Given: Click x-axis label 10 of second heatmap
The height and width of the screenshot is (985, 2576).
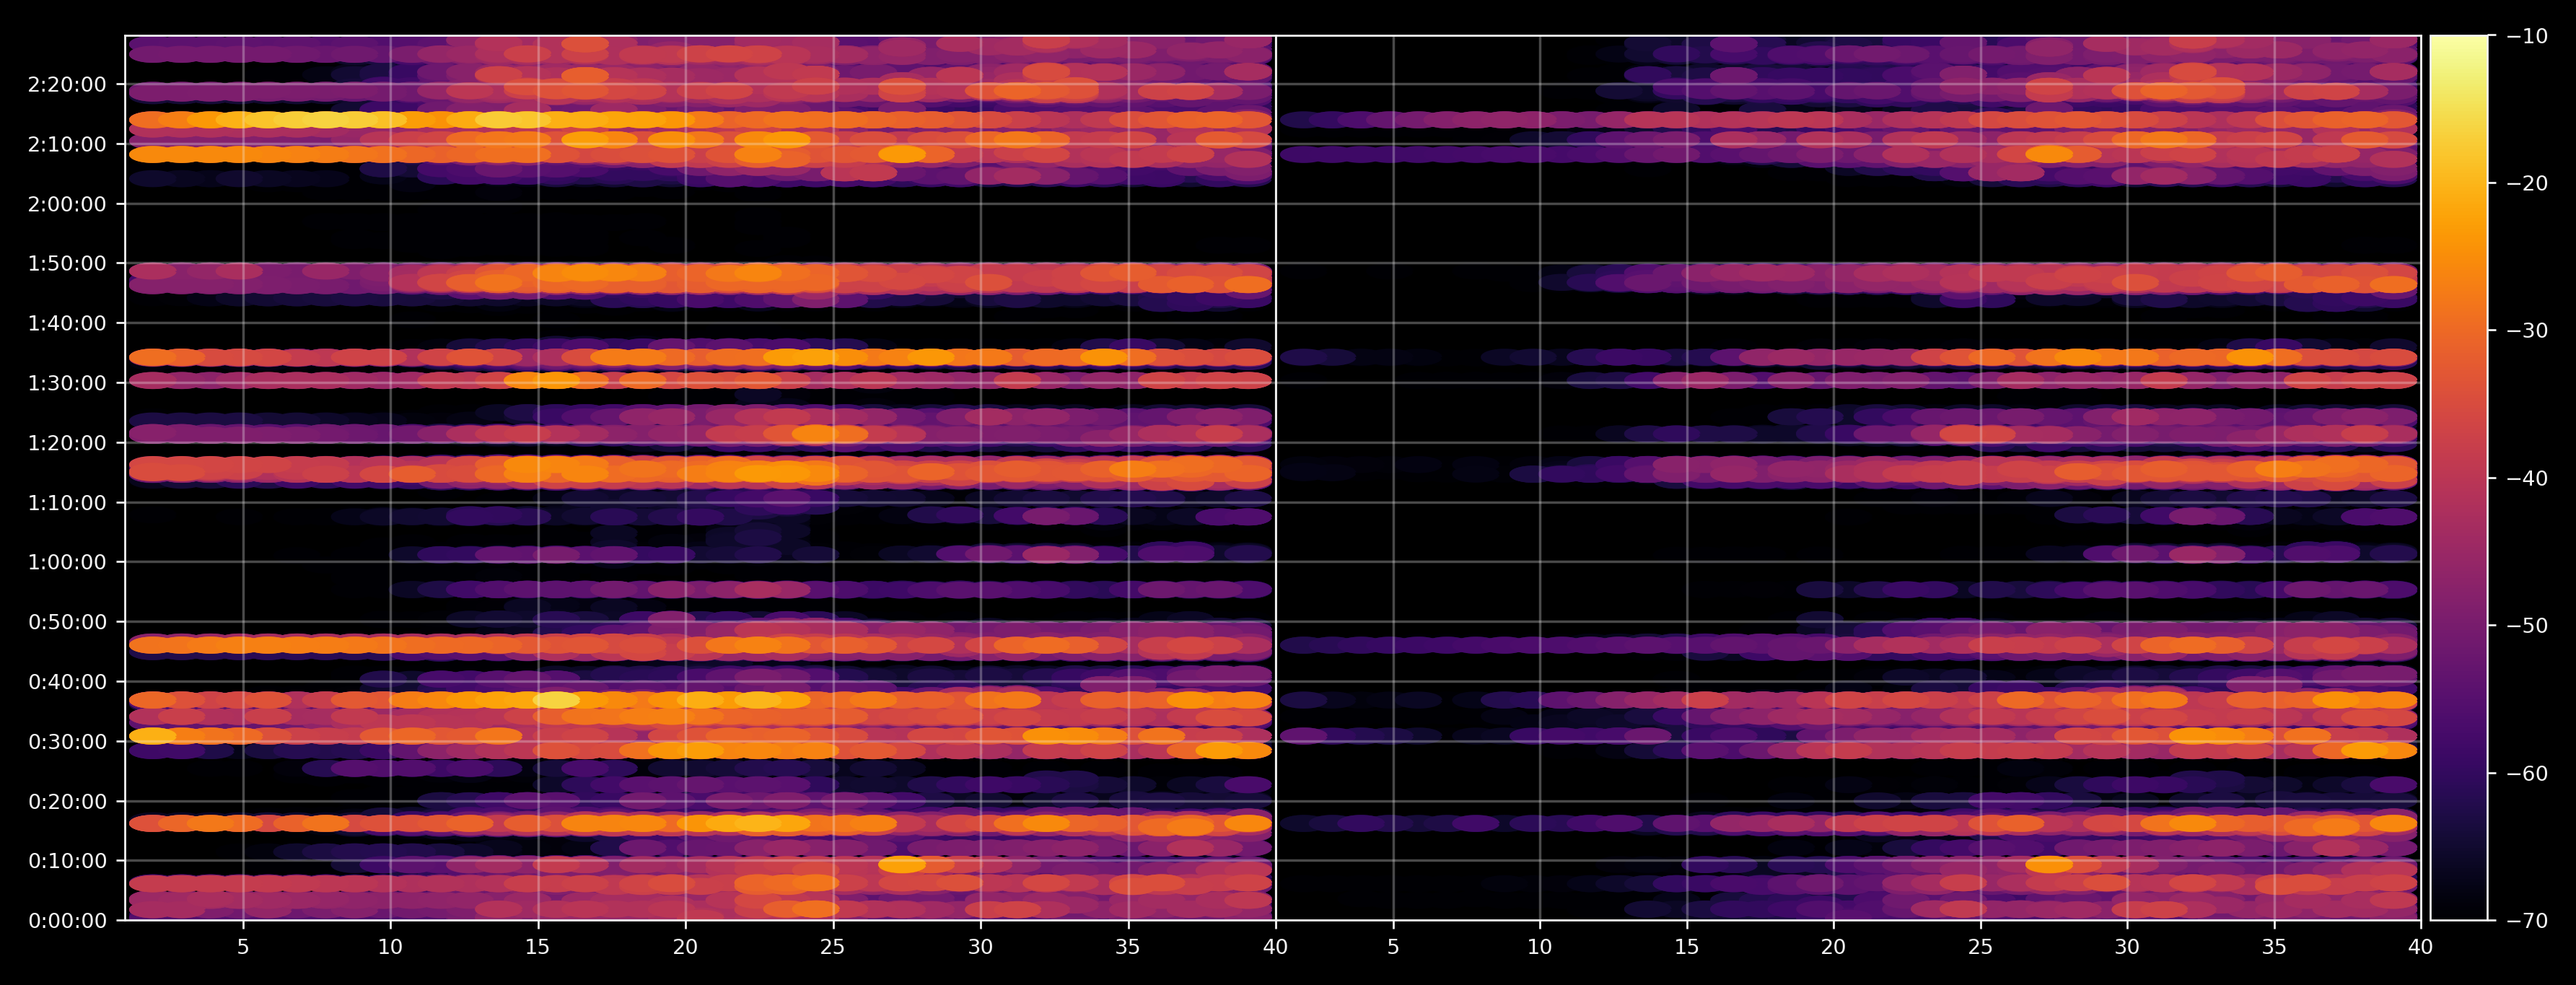Looking at the screenshot, I should (1540, 947).
